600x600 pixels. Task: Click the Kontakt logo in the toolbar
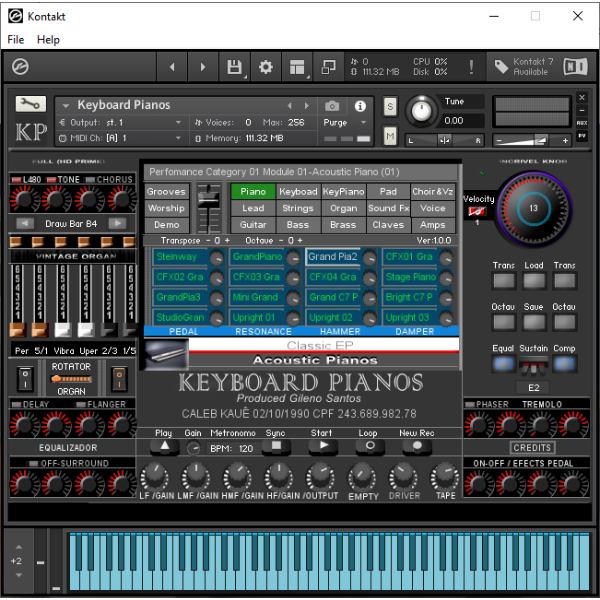(x=20, y=67)
